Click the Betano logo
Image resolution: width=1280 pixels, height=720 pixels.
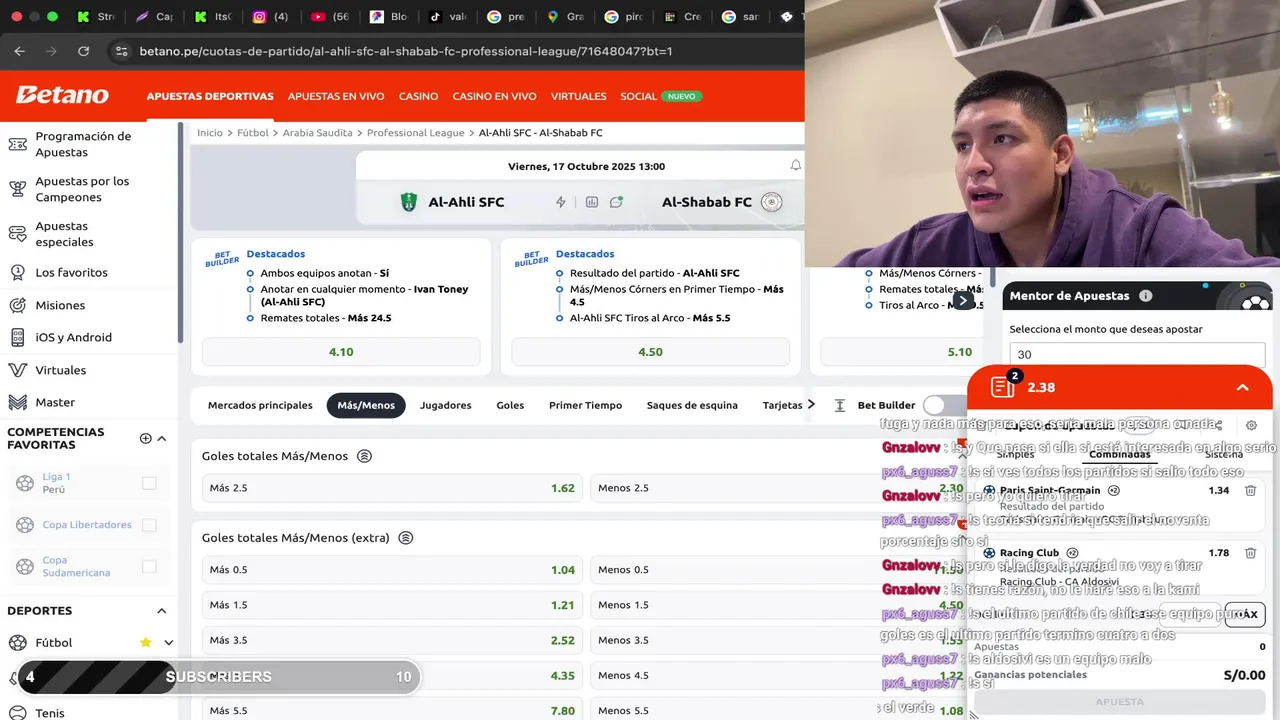coord(62,95)
